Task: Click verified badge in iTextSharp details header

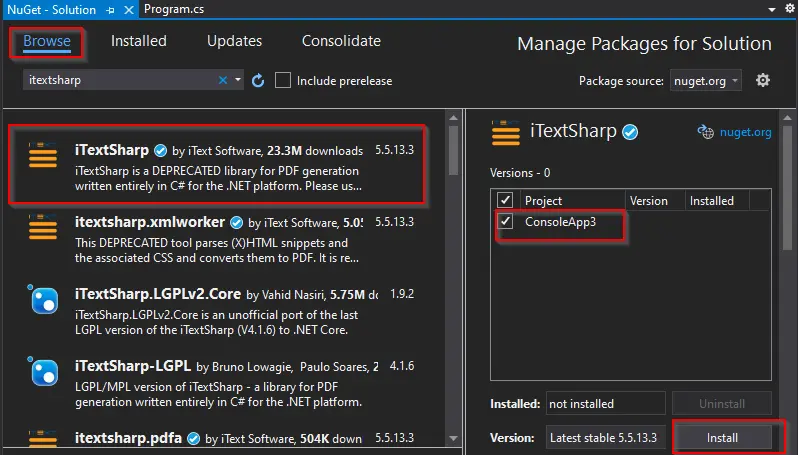Action: [630, 132]
